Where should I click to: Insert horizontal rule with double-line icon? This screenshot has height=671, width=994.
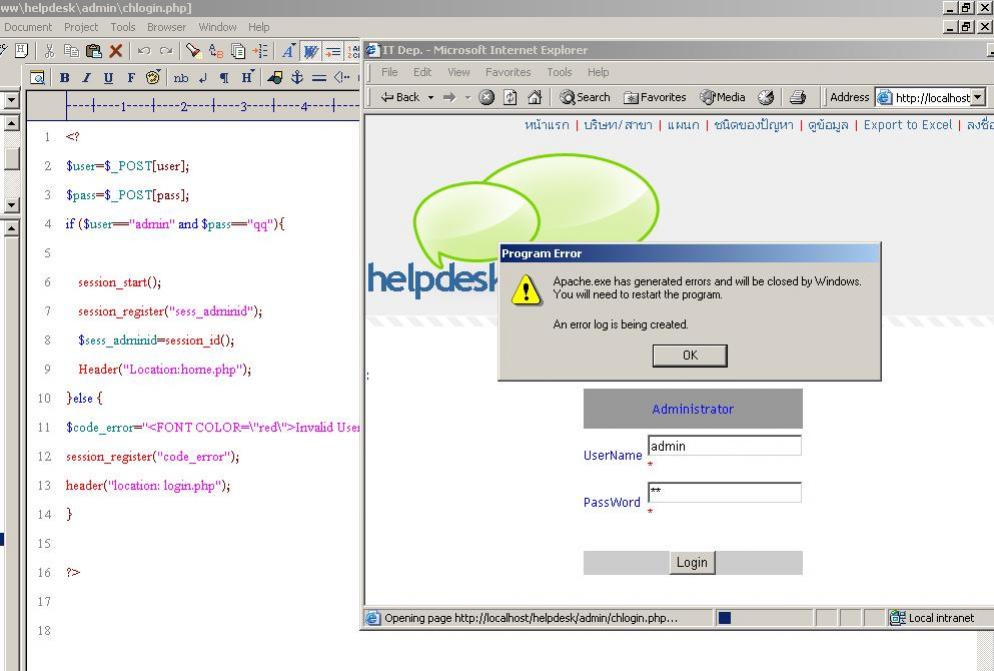pos(319,77)
